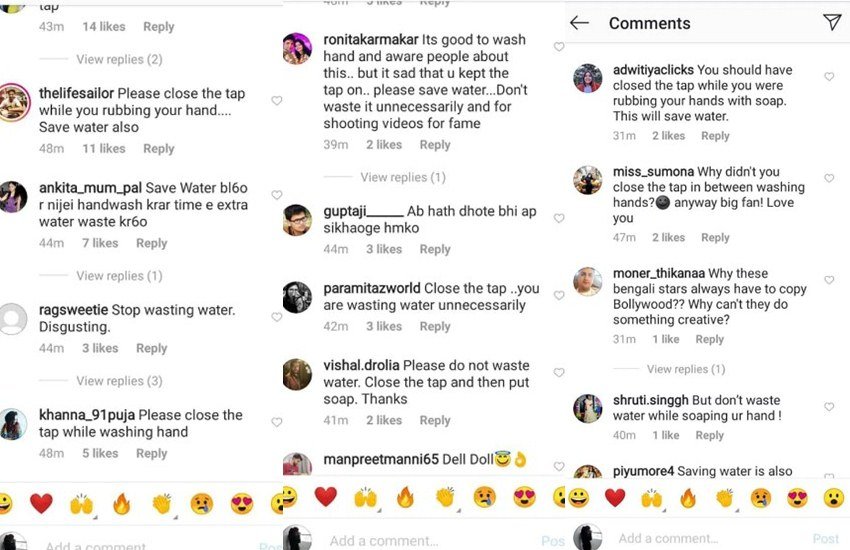Tap the crying emoji in right panel
This screenshot has width=850, height=550.
(761, 498)
